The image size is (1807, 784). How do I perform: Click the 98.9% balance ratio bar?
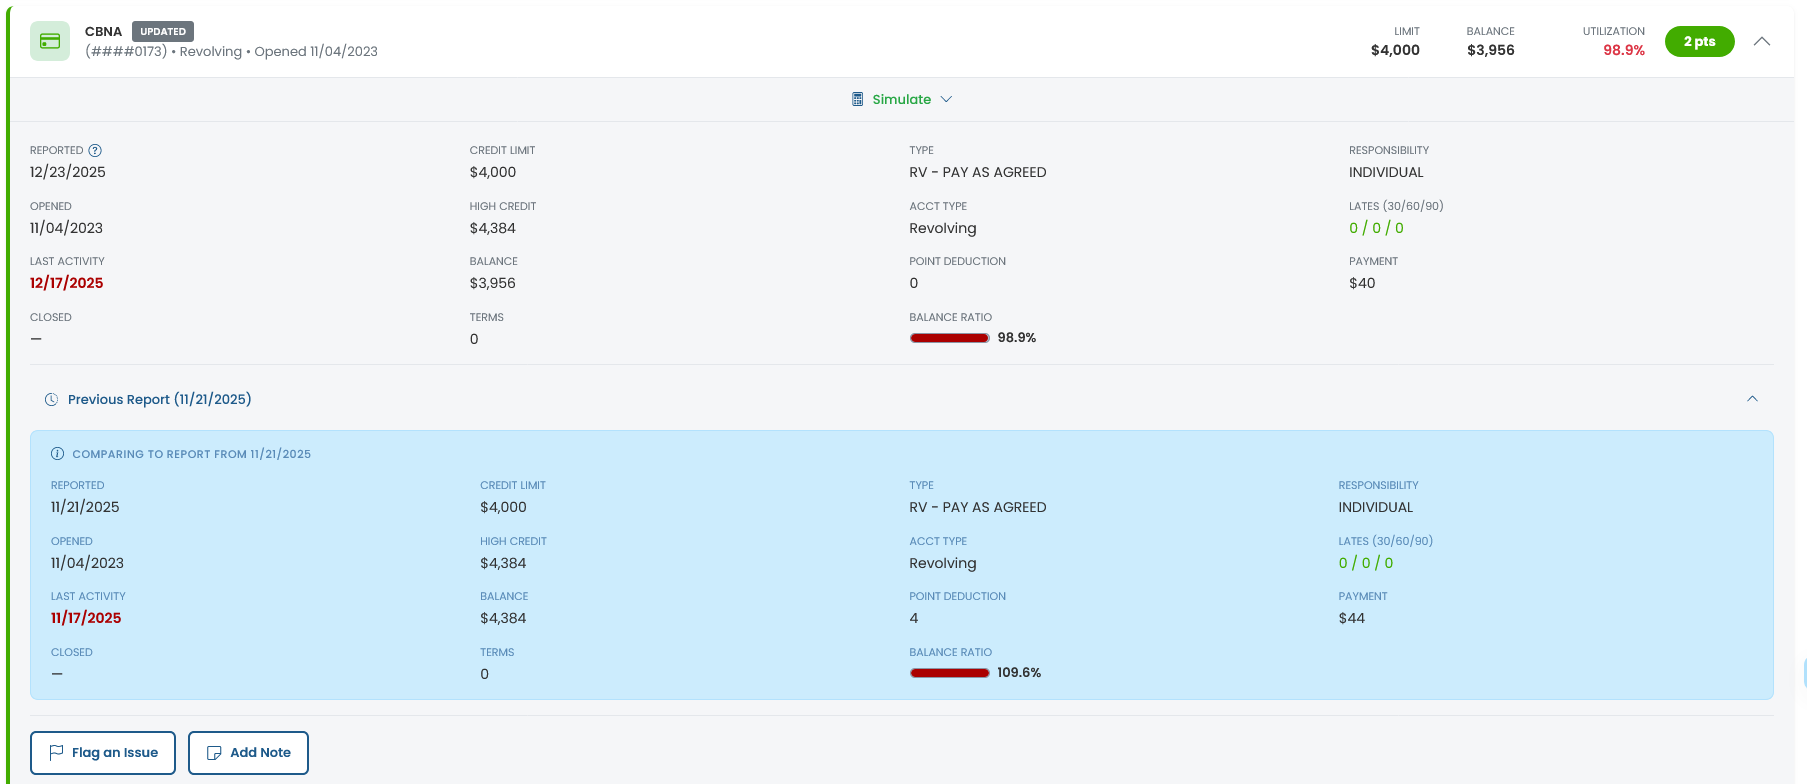click(949, 338)
